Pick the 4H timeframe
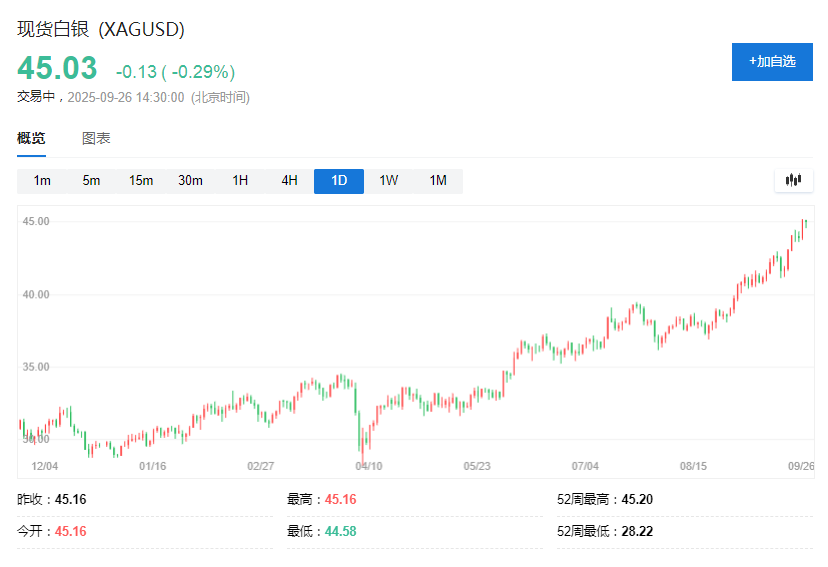The image size is (828, 567). click(x=289, y=181)
